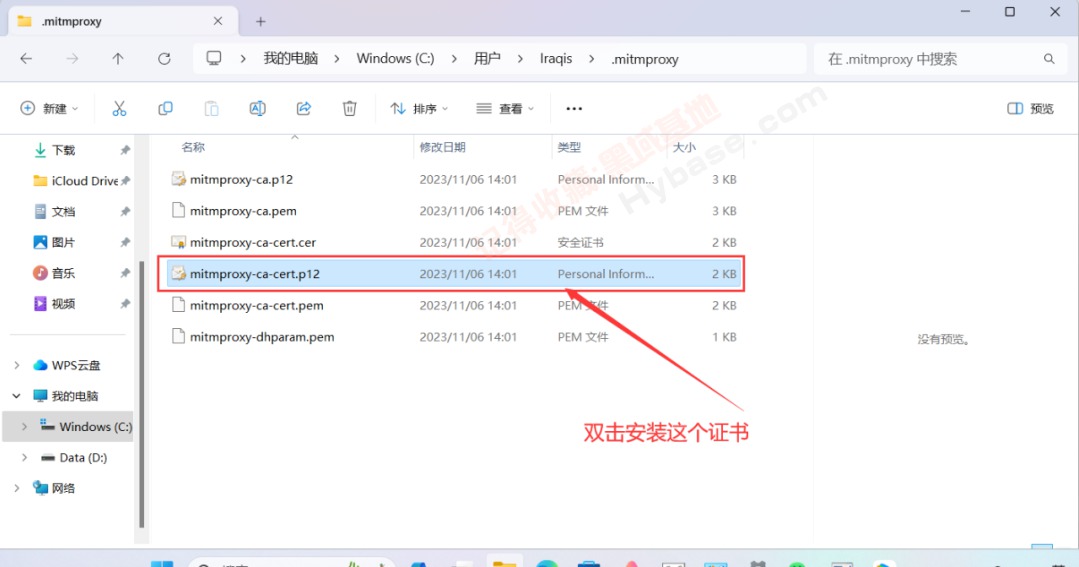Unpin 下载 using its pin icon
Image resolution: width=1079 pixels, height=567 pixels.
tap(125, 150)
